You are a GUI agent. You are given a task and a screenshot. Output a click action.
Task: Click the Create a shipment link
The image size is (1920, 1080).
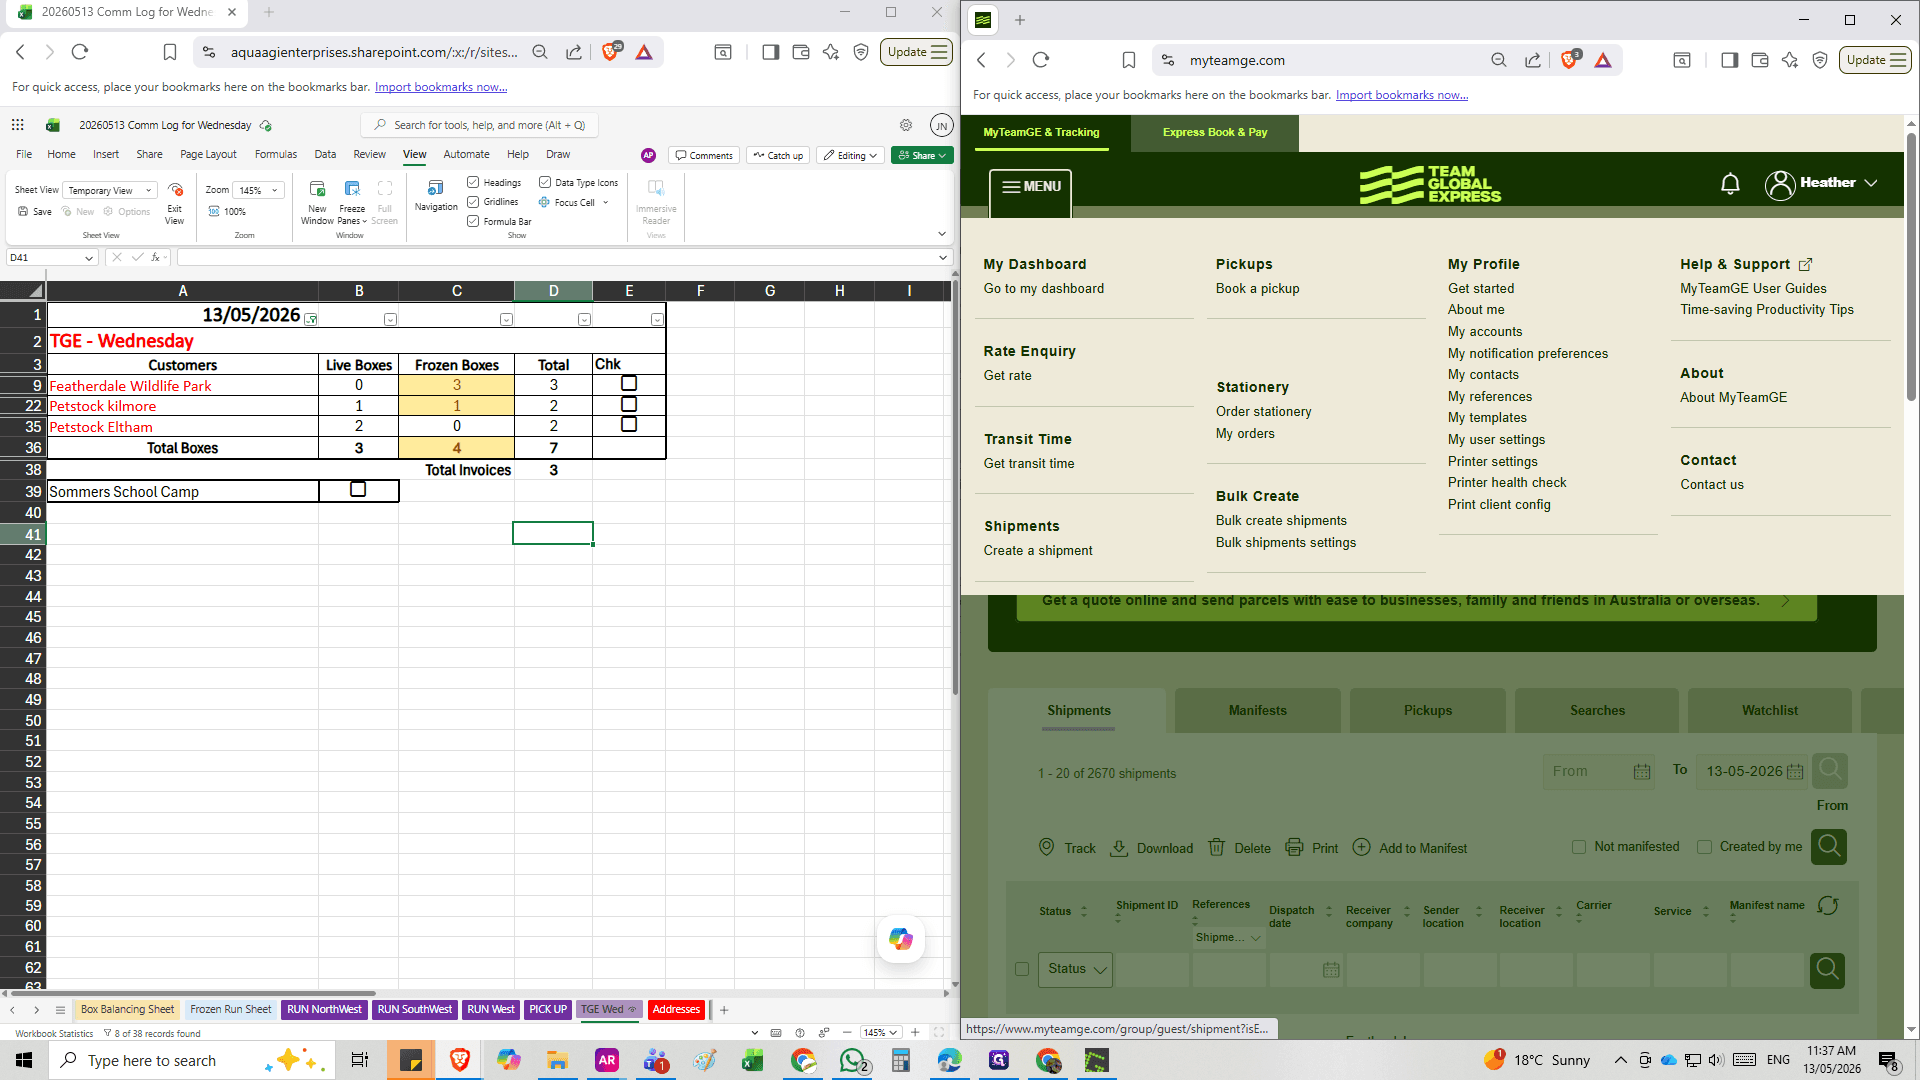[1037, 551]
